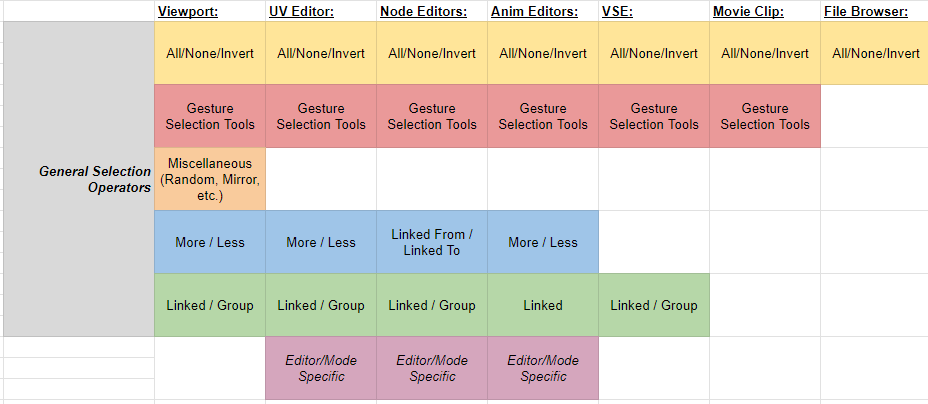928x404 pixels.
Task: Select Editor/Mode Specific under UV Editor
Action: click(x=321, y=368)
